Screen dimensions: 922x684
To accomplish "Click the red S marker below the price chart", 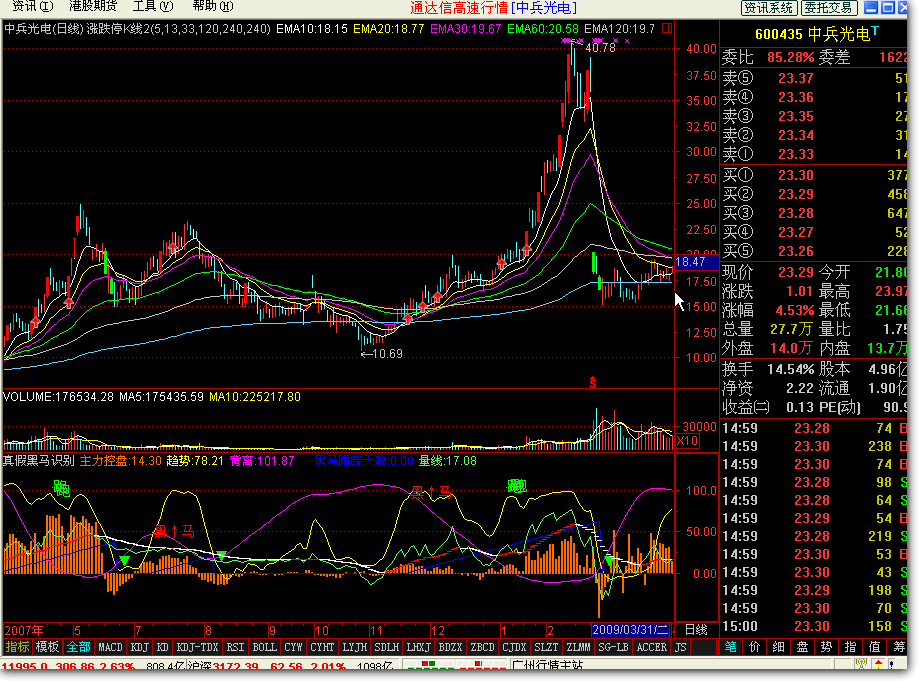I will tap(593, 382).
